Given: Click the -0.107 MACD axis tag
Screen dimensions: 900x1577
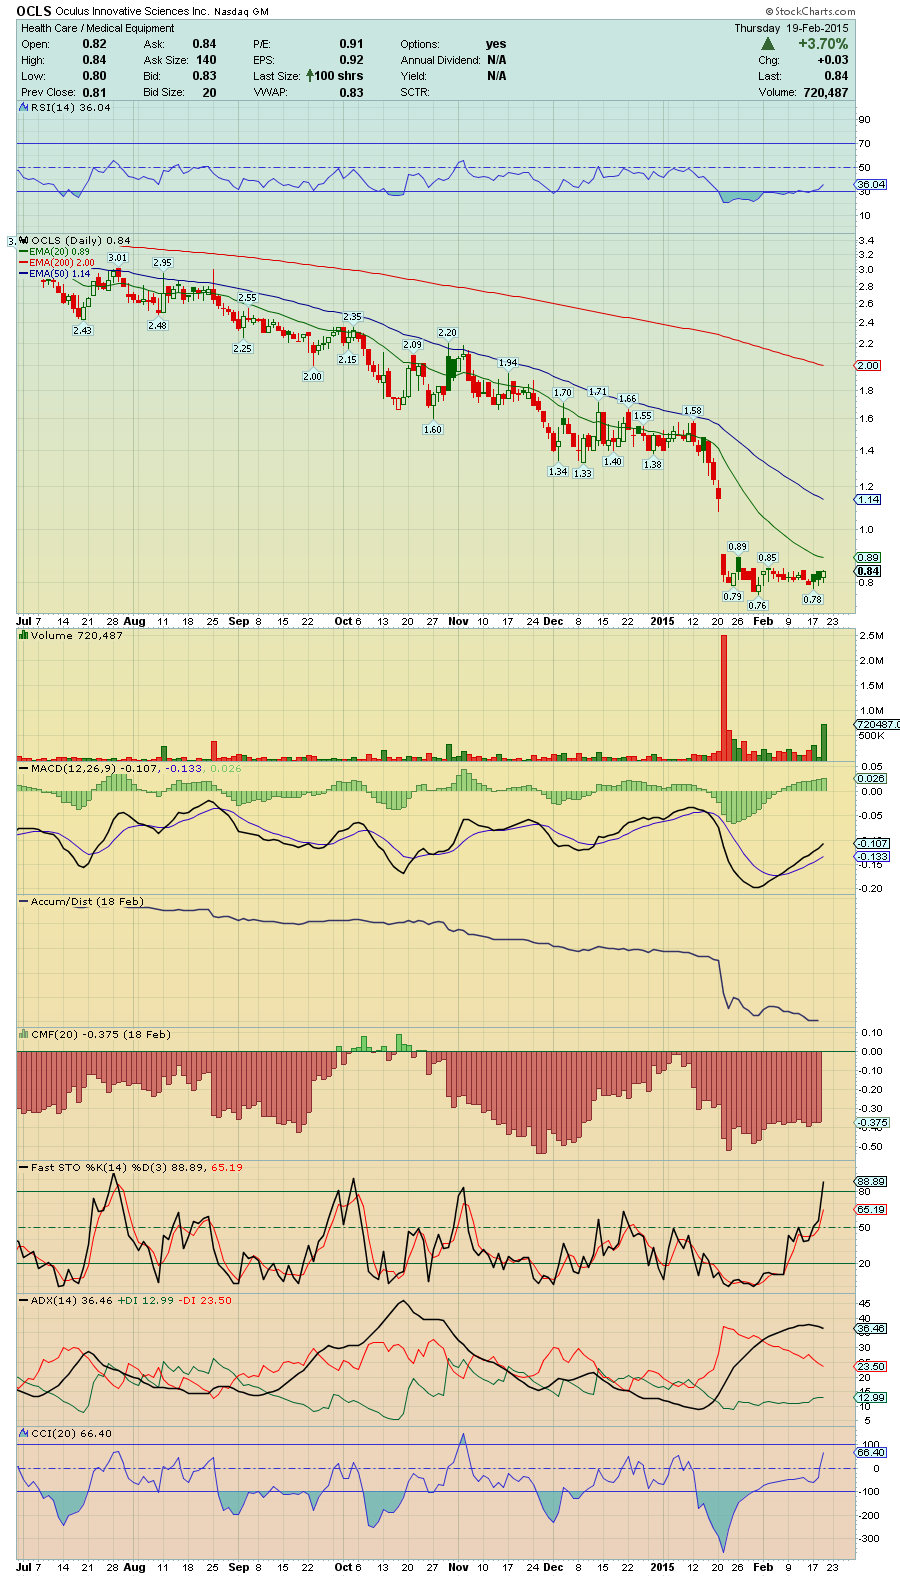Looking at the screenshot, I should [x=873, y=843].
